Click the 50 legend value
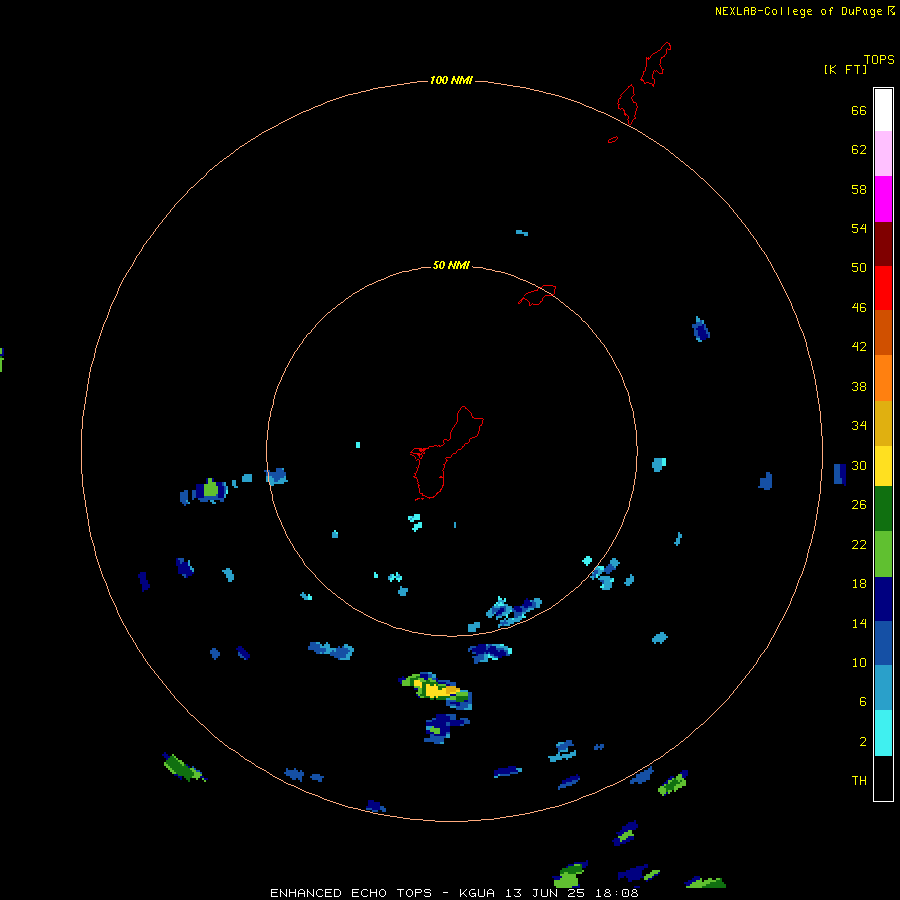Screen dimensions: 900x900 859,268
